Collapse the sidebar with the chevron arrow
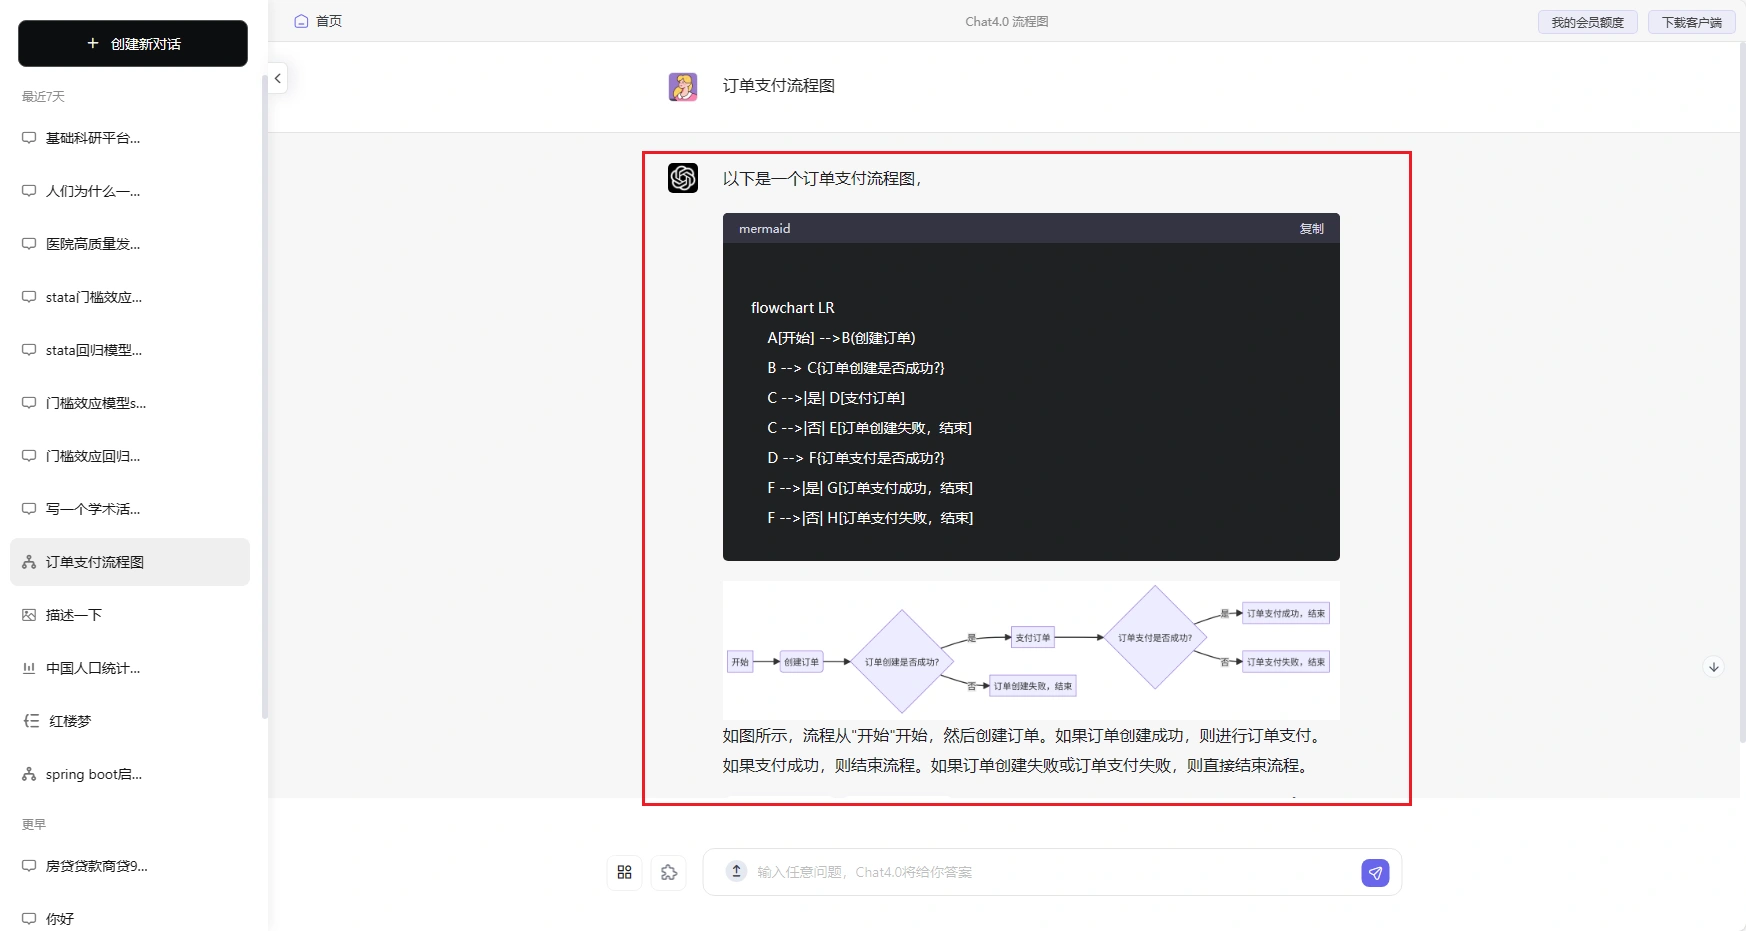The image size is (1746, 931). tap(277, 78)
